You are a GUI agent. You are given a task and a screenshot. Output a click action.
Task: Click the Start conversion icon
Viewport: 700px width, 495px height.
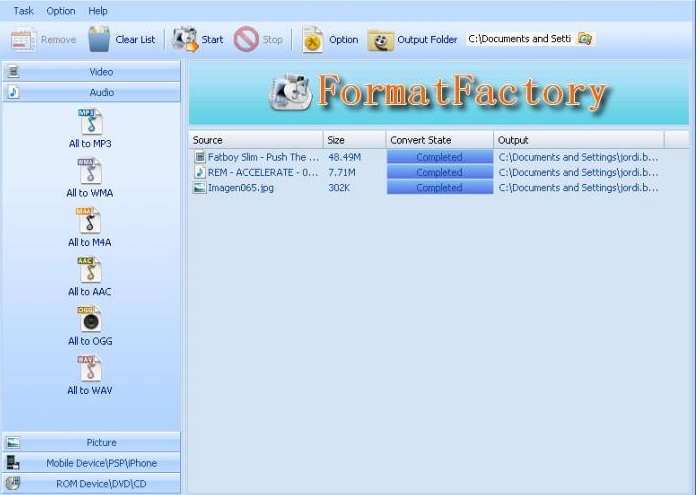185,39
